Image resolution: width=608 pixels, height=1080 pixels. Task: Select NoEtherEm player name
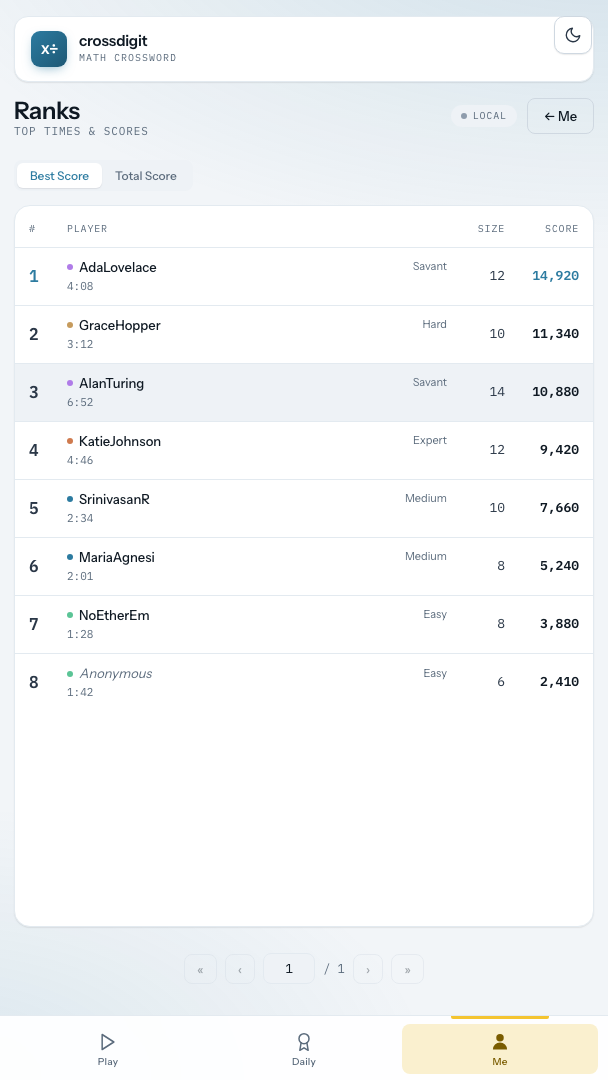click(x=114, y=615)
